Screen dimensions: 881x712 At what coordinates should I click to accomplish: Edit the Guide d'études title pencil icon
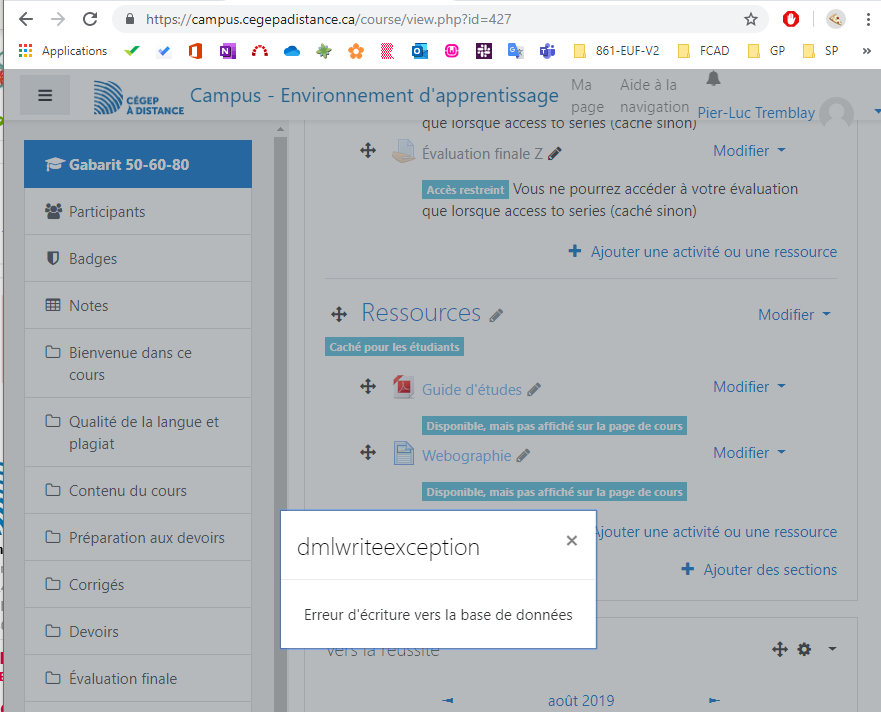[x=534, y=390]
